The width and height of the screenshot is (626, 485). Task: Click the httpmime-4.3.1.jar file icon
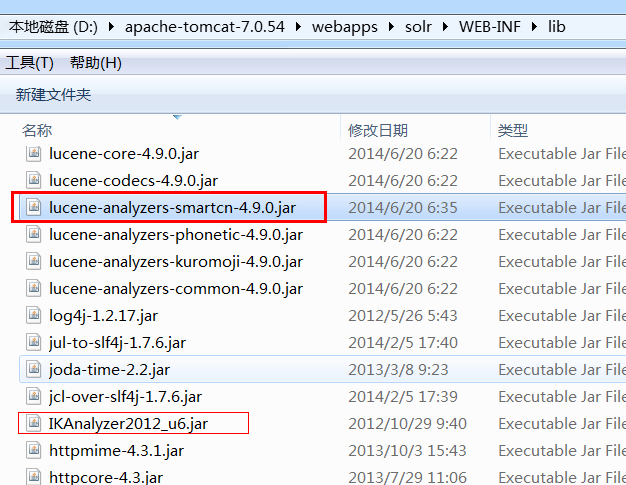(34, 450)
